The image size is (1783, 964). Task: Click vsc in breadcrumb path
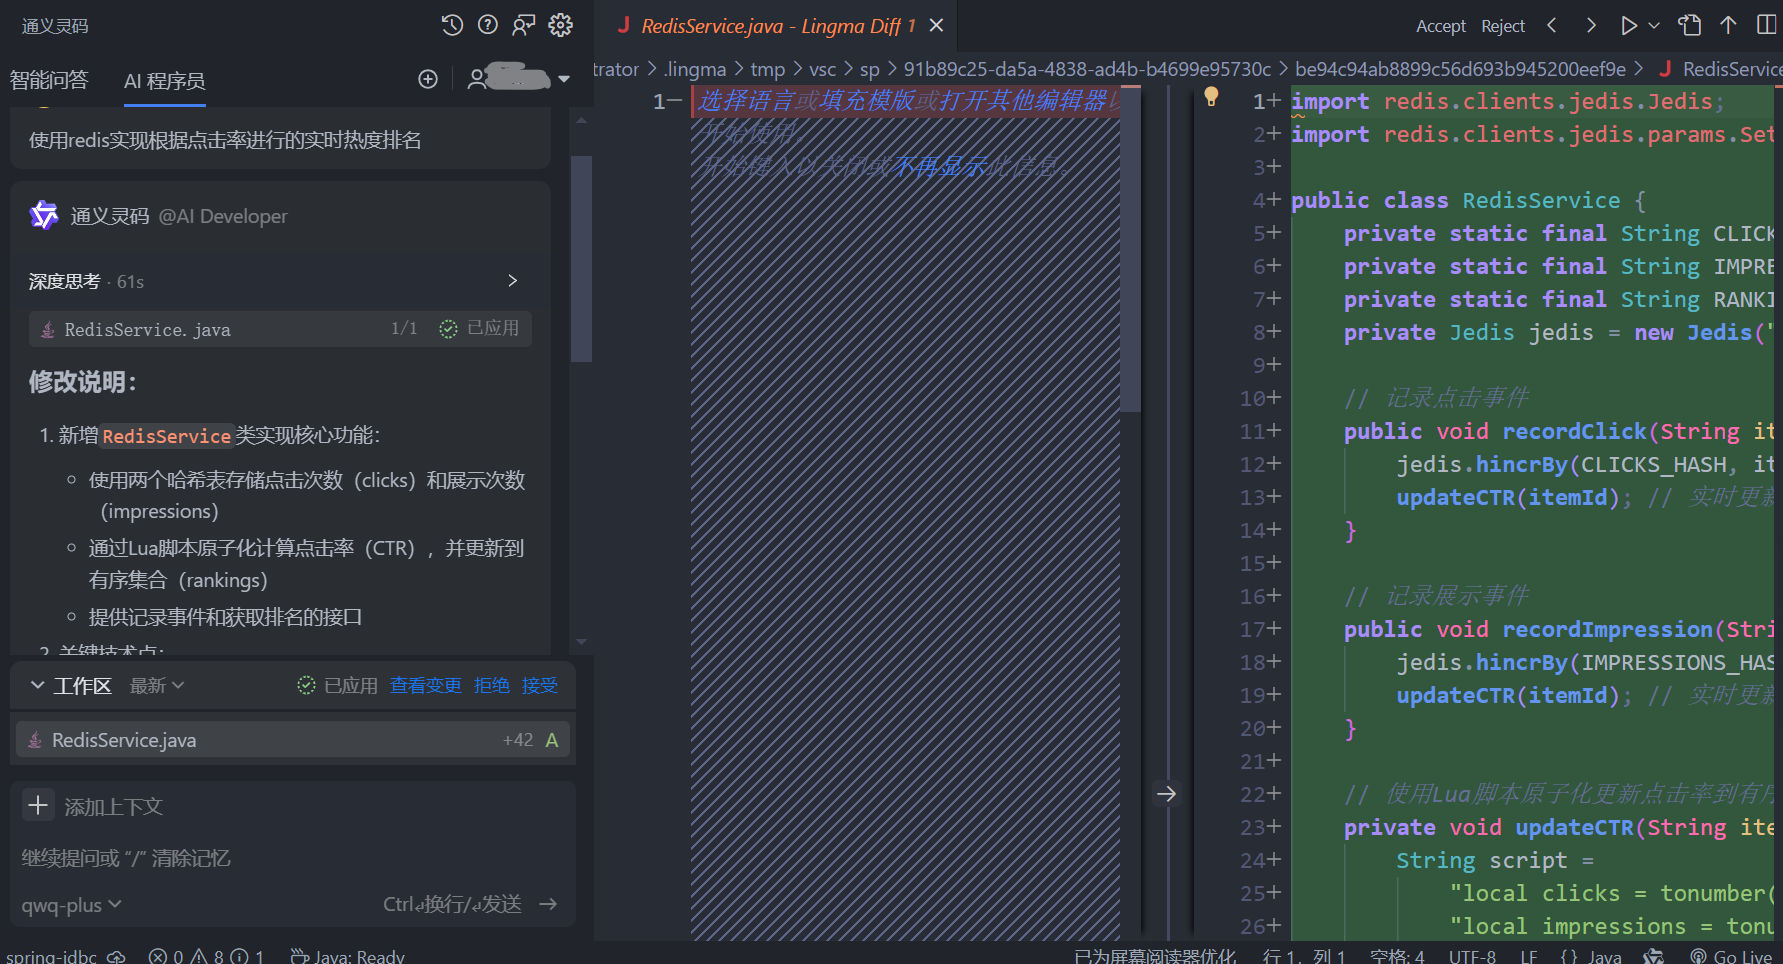[822, 69]
